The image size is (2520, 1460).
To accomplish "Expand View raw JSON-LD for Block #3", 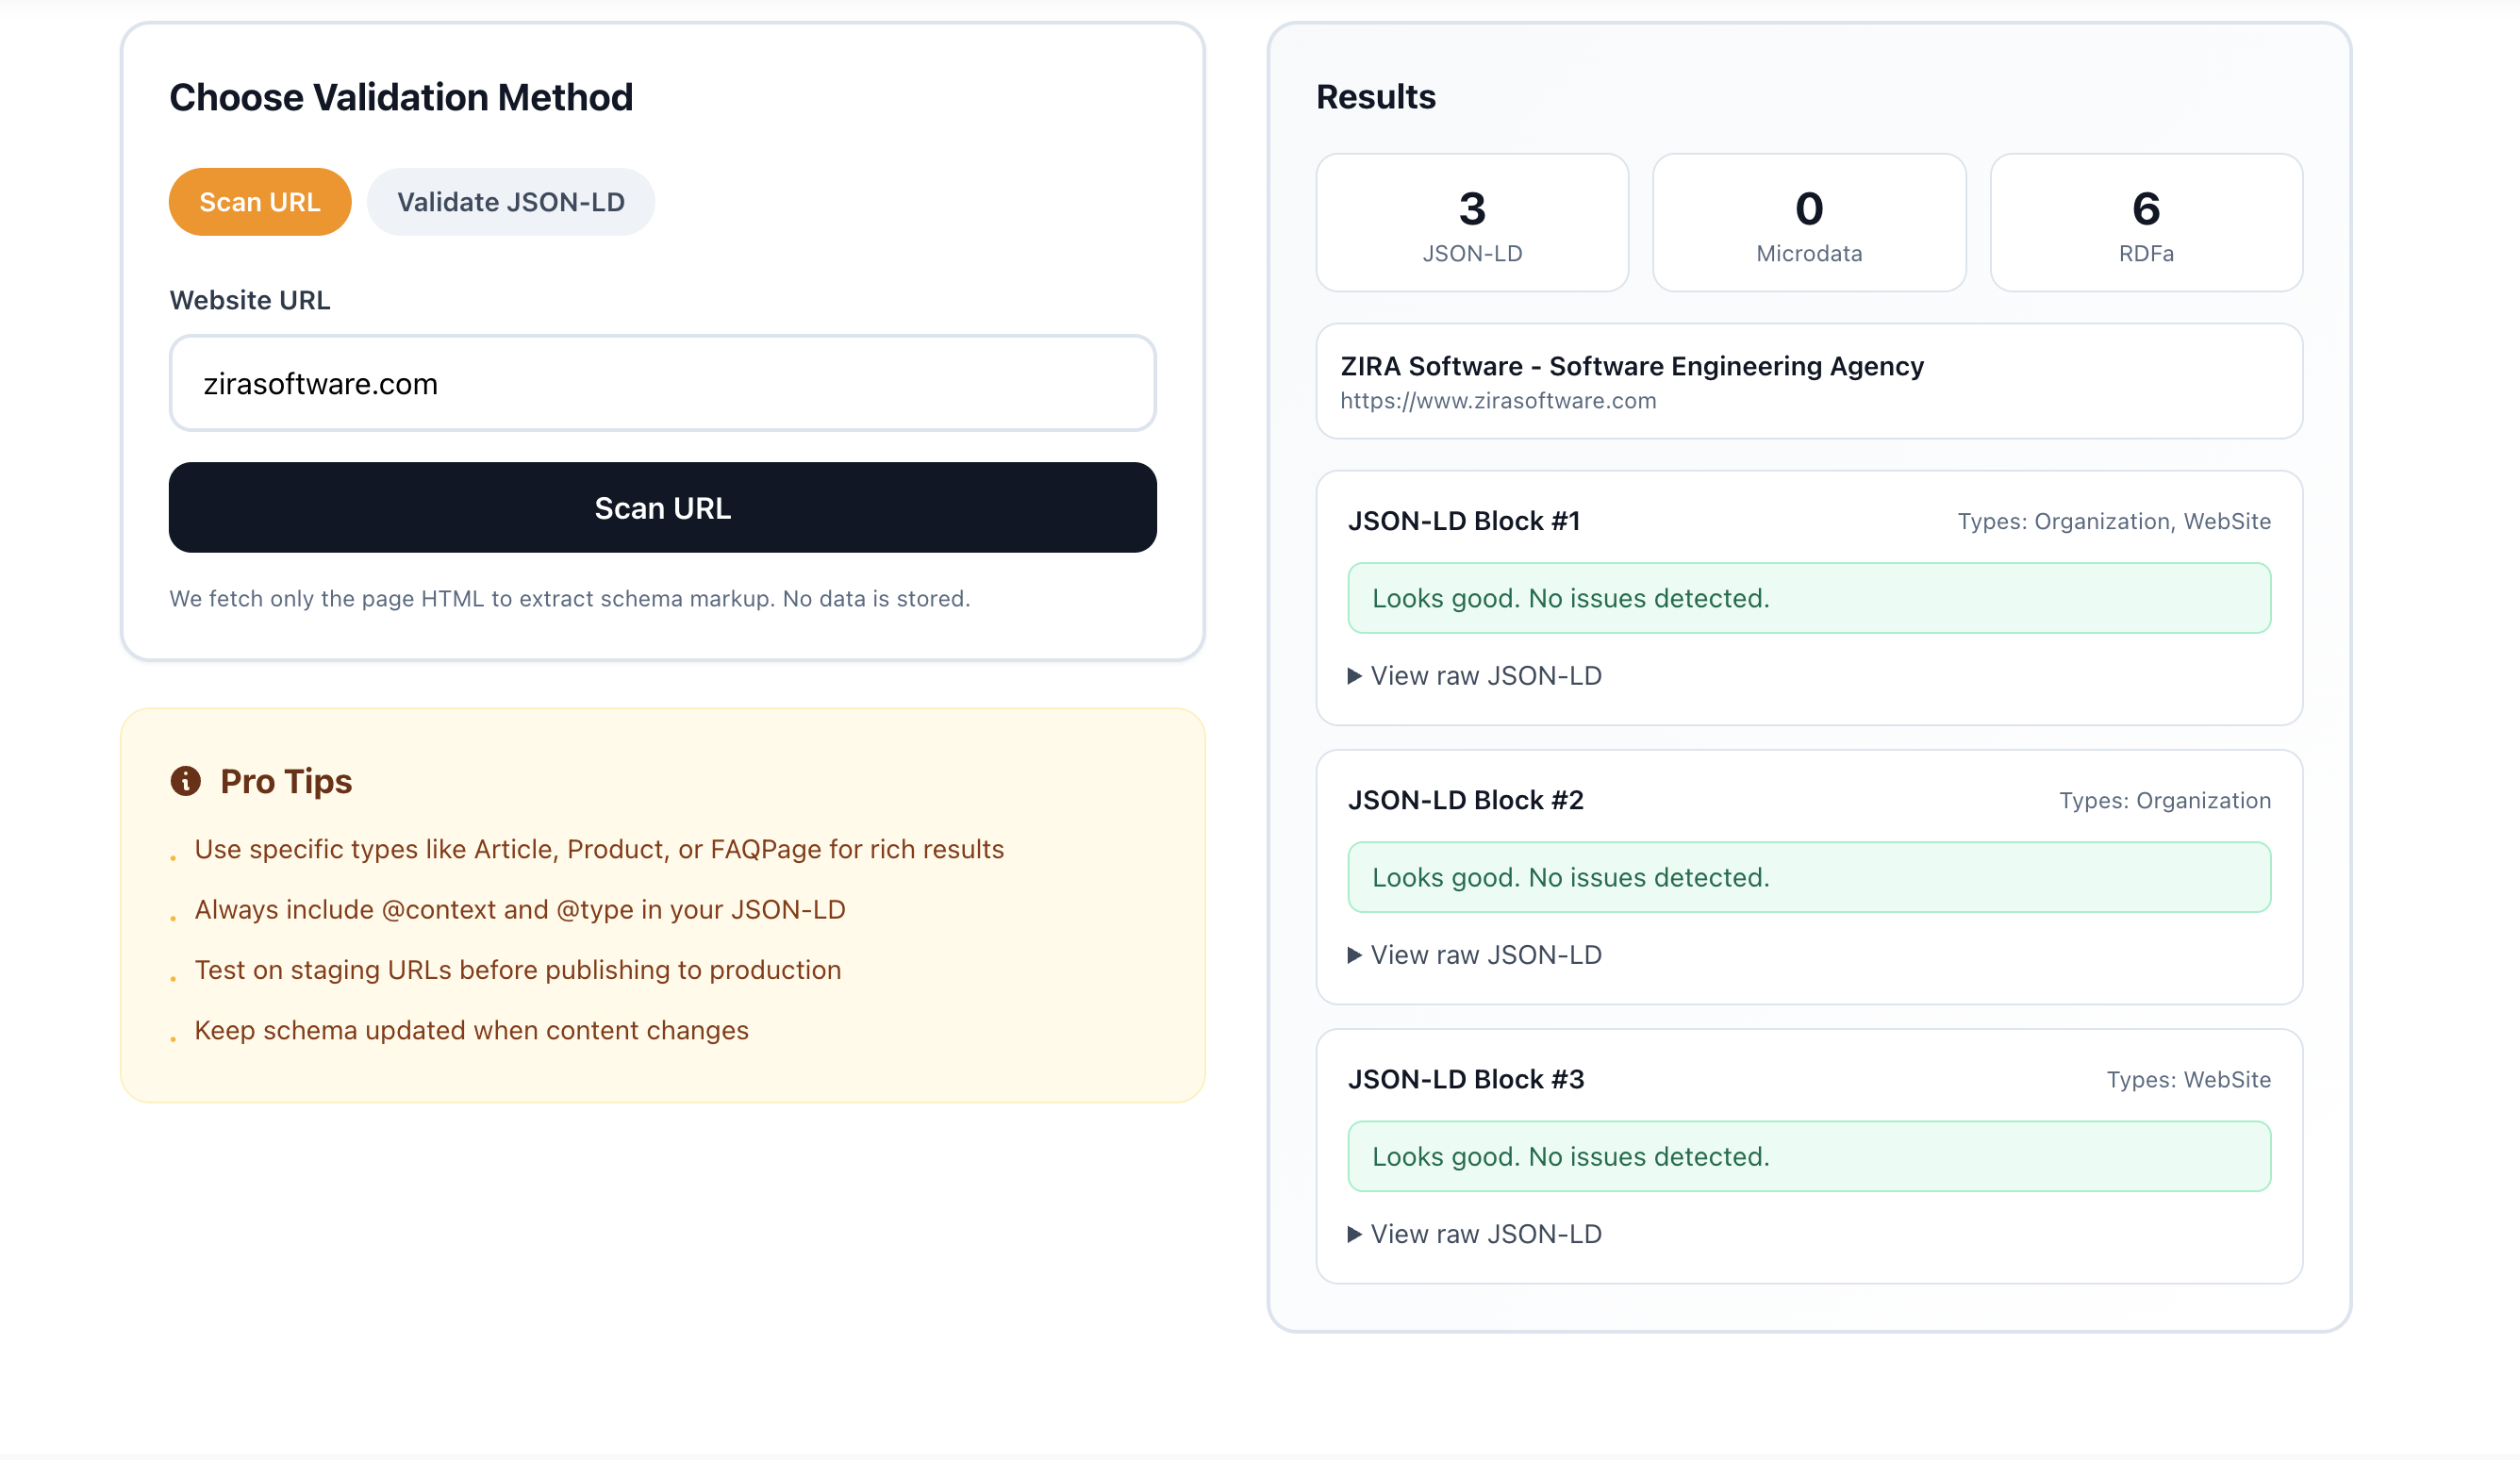I will 1476,1234.
